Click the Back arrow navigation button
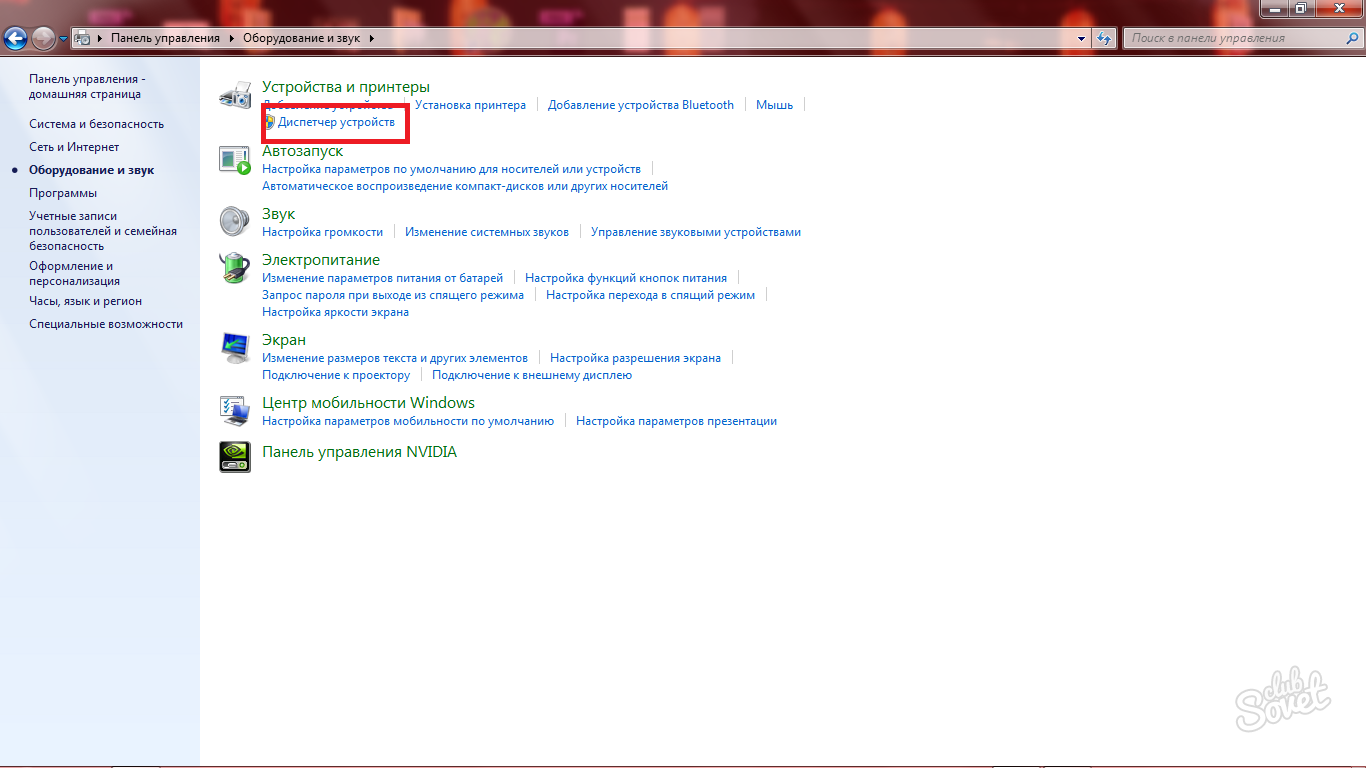Screen dimensions: 1366x768 pos(15,39)
